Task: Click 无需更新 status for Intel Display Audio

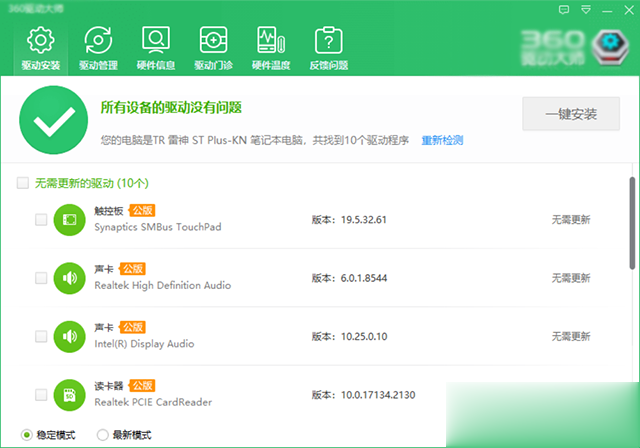Action: [571, 337]
